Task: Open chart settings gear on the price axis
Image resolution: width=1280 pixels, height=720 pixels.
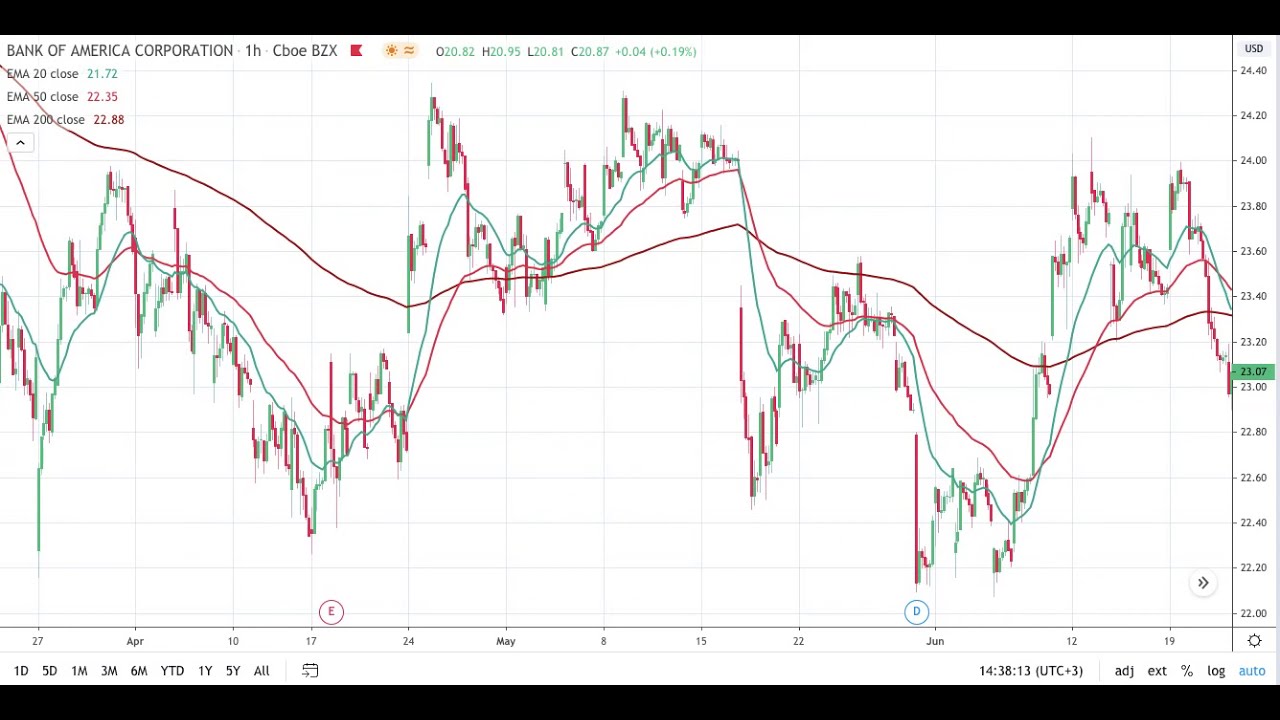Action: 1254,641
